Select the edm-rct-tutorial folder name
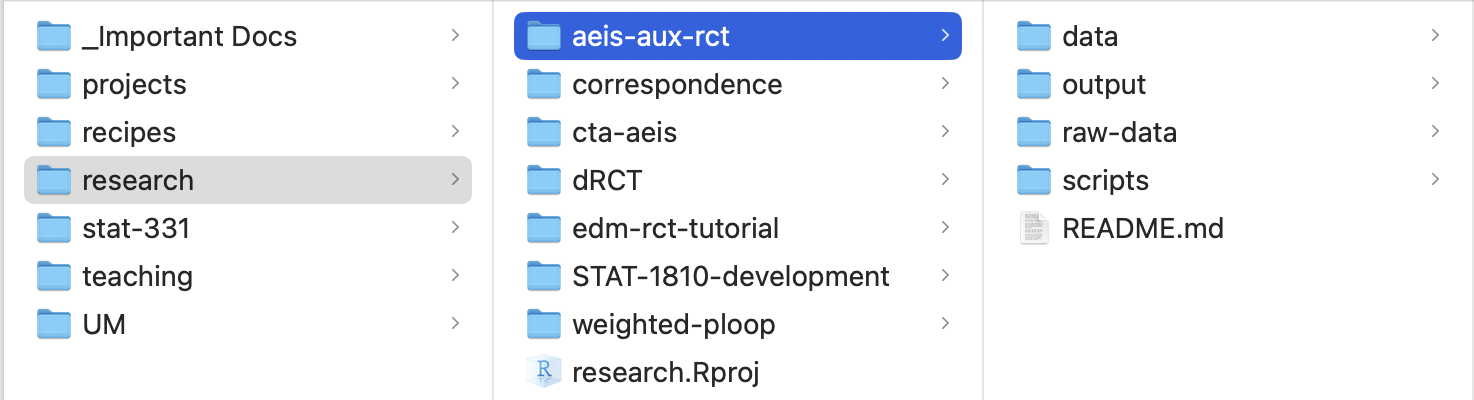This screenshot has height=400, width=1474. click(675, 229)
